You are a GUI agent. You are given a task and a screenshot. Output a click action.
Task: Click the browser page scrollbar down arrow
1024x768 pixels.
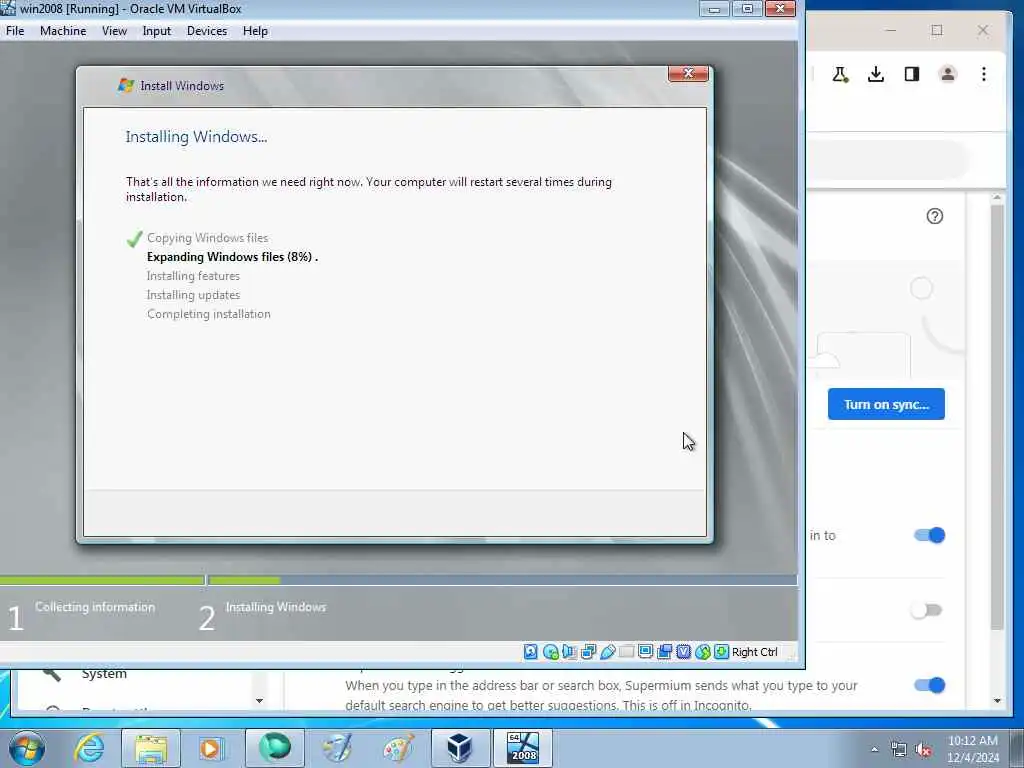tap(997, 701)
